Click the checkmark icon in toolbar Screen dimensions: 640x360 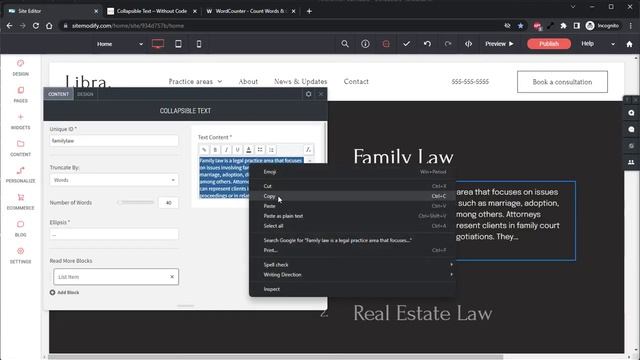coord(407,44)
